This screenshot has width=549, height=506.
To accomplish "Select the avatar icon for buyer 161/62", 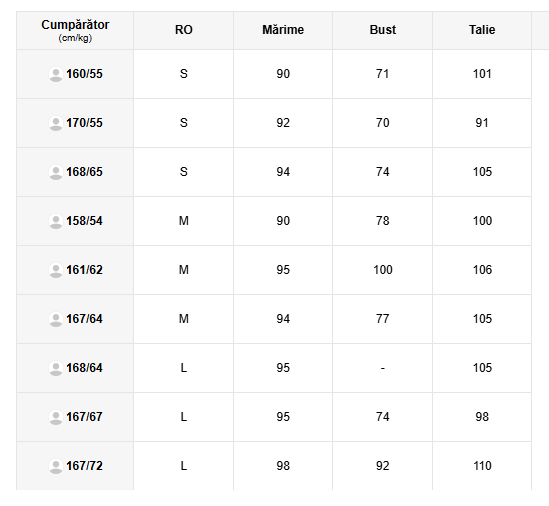I will coord(56,270).
